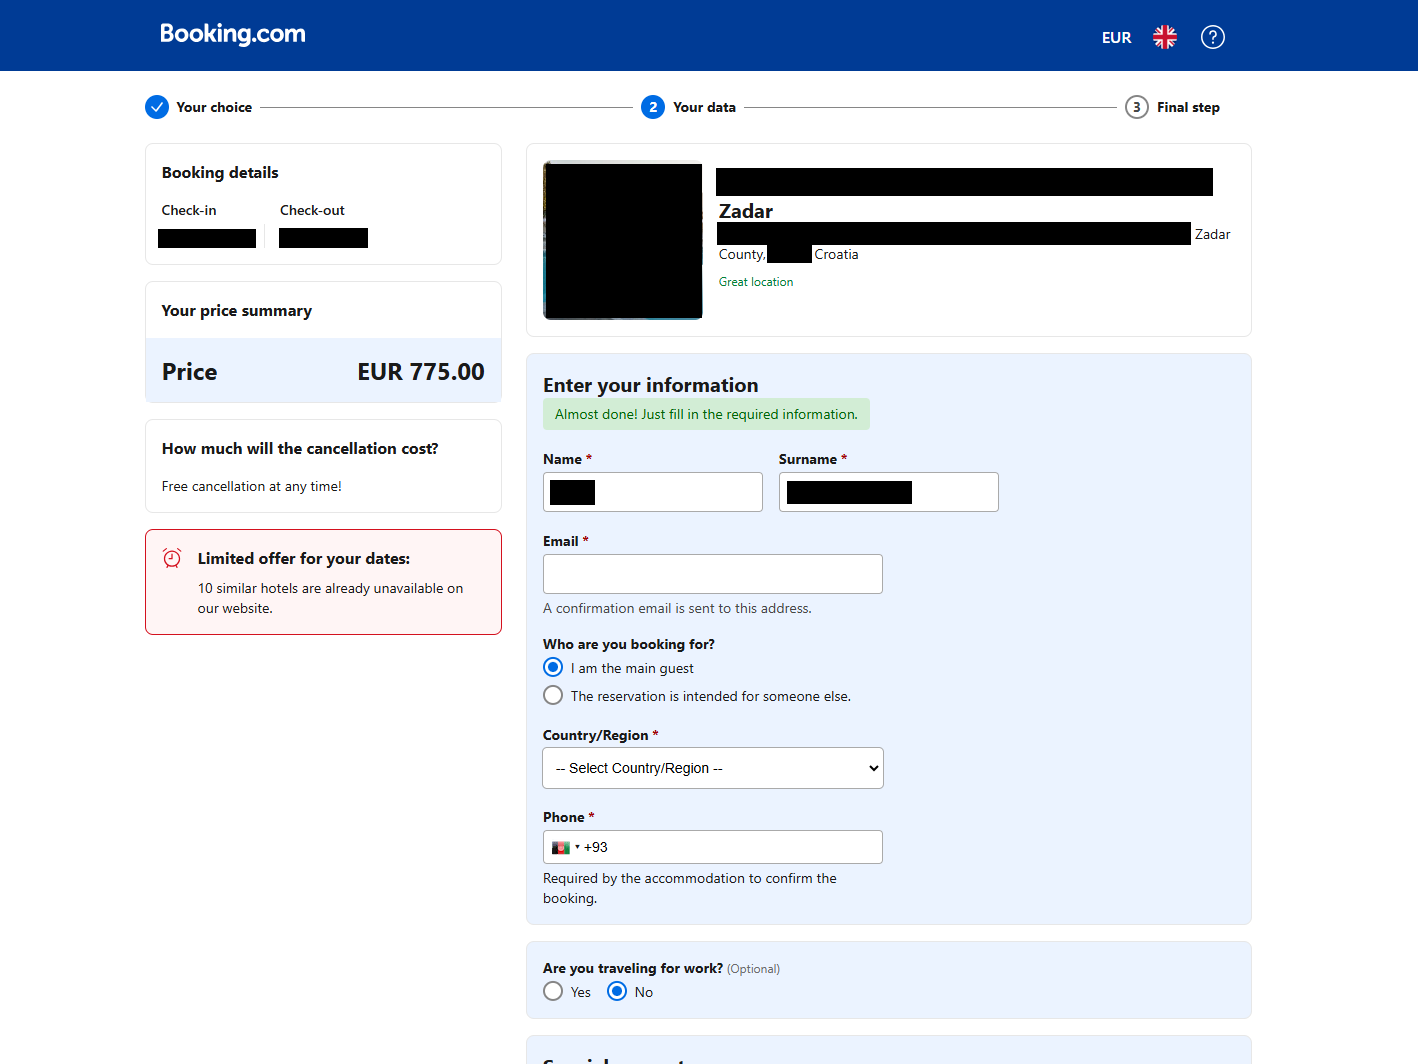
Task: Choose No for traveling for work
Action: pyautogui.click(x=617, y=991)
